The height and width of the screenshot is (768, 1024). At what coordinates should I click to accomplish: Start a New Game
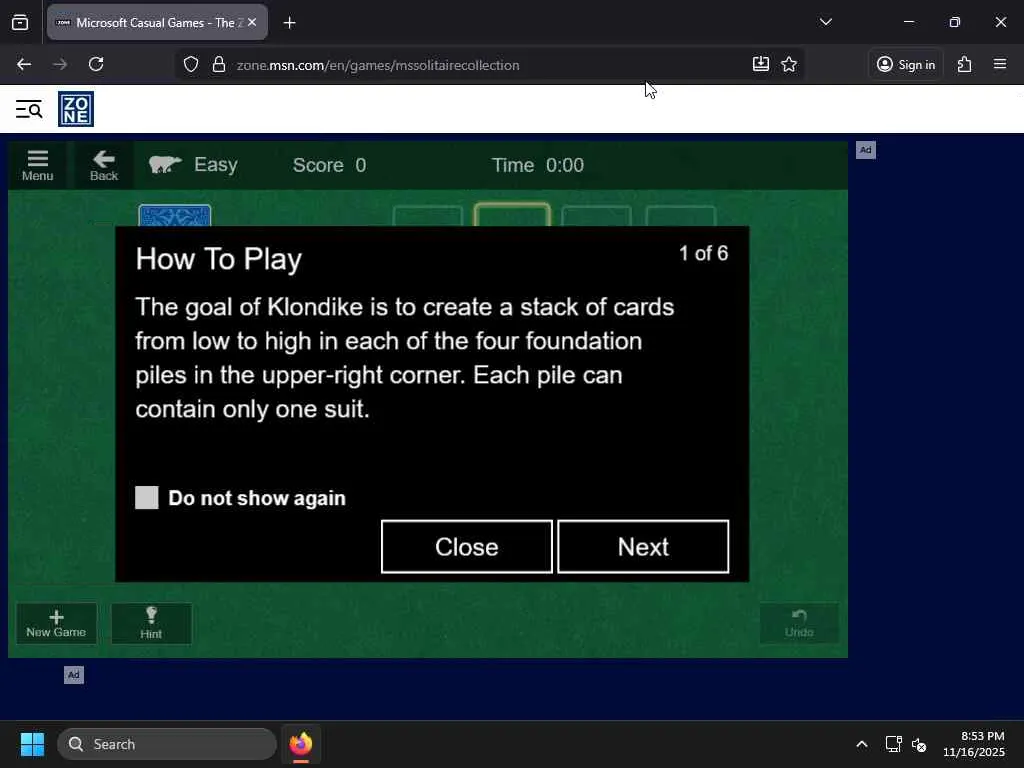pyautogui.click(x=56, y=624)
